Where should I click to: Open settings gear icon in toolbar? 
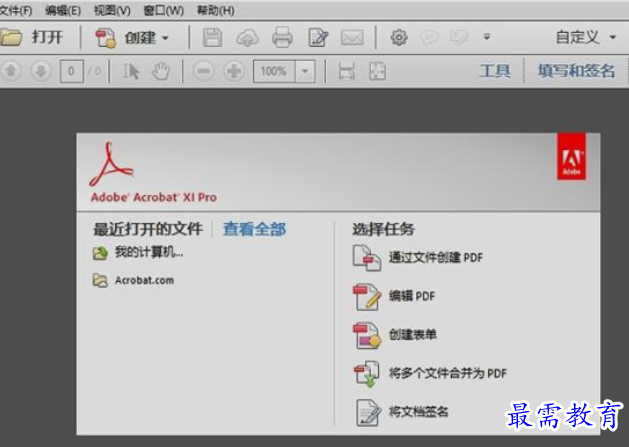pos(399,38)
